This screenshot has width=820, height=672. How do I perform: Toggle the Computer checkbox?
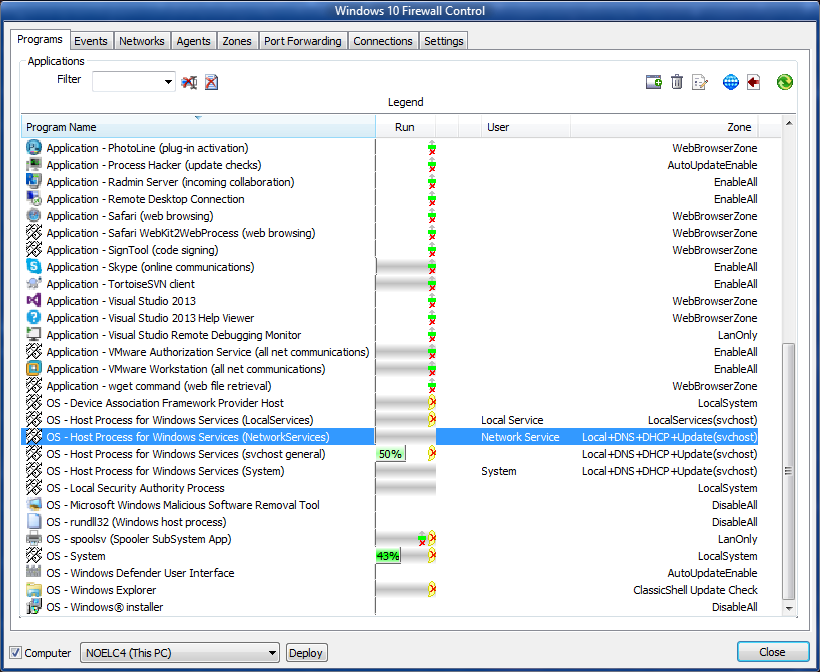click(x=16, y=653)
